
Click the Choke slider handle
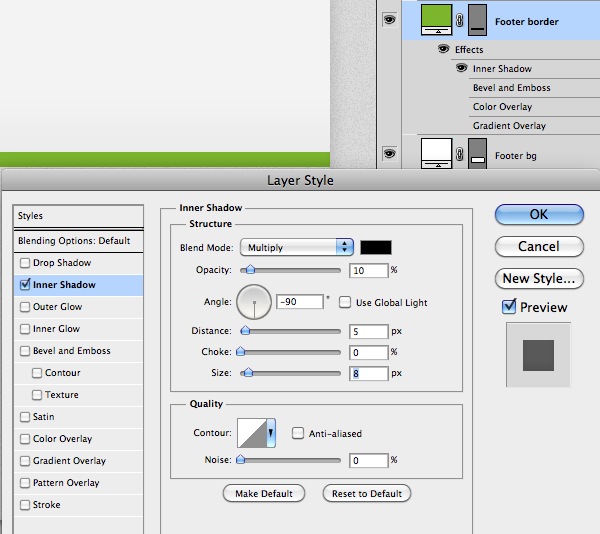tap(240, 351)
